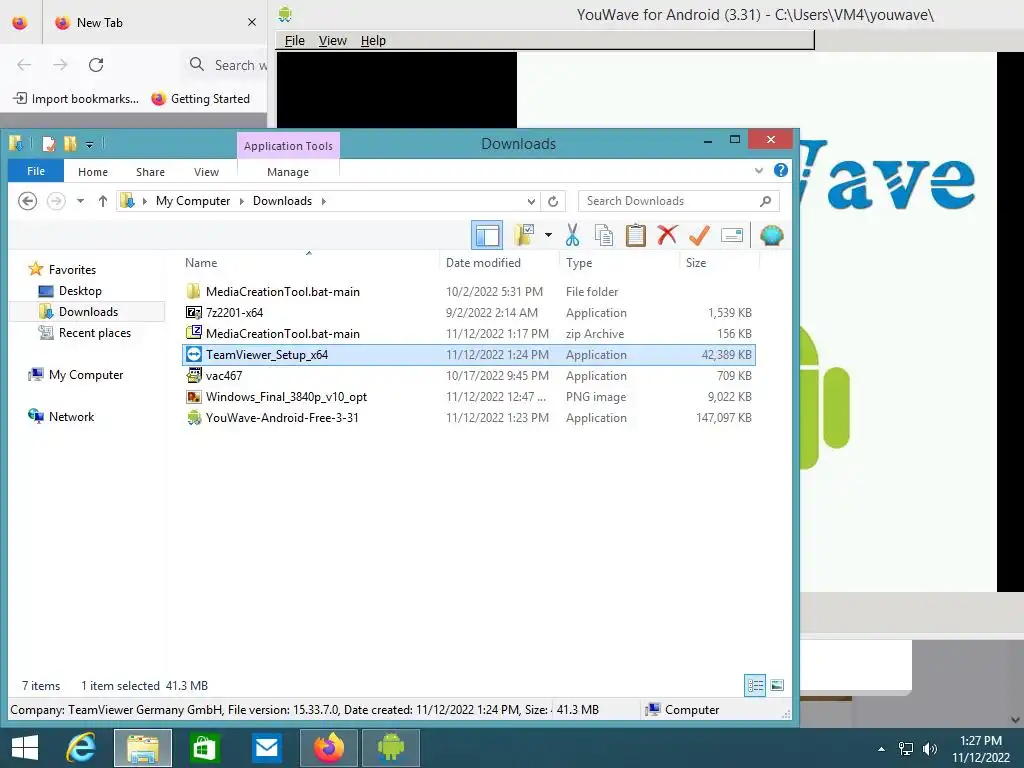Expand the arrow after My Computer in path

242,201
